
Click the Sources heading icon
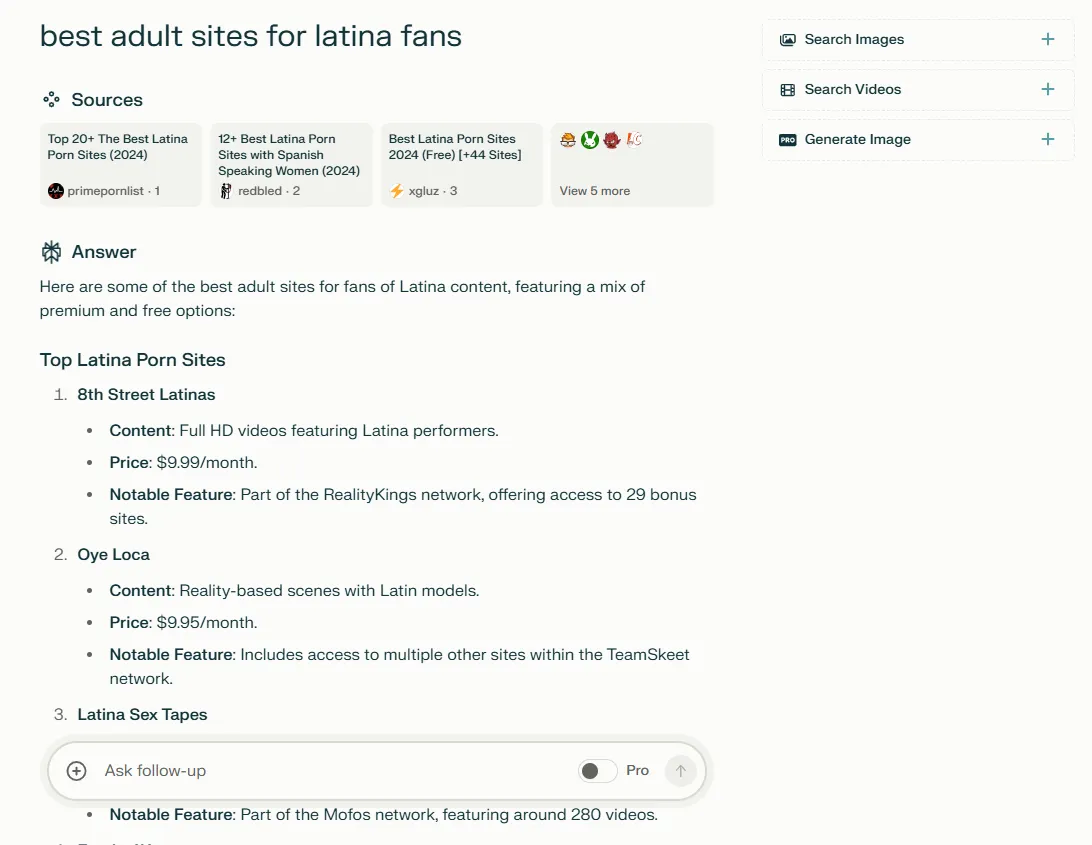tap(51, 100)
